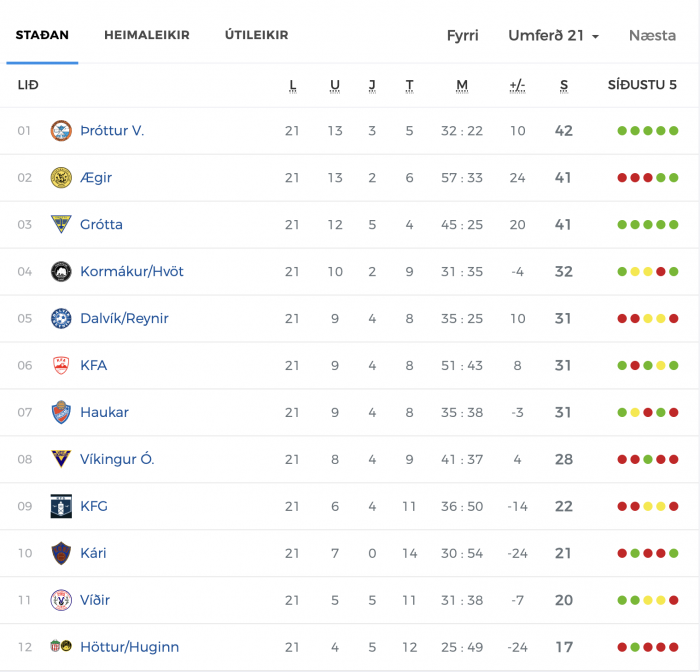Viewport: 700px width, 672px height.
Task: Open the Víðir team link
Action: (95, 600)
